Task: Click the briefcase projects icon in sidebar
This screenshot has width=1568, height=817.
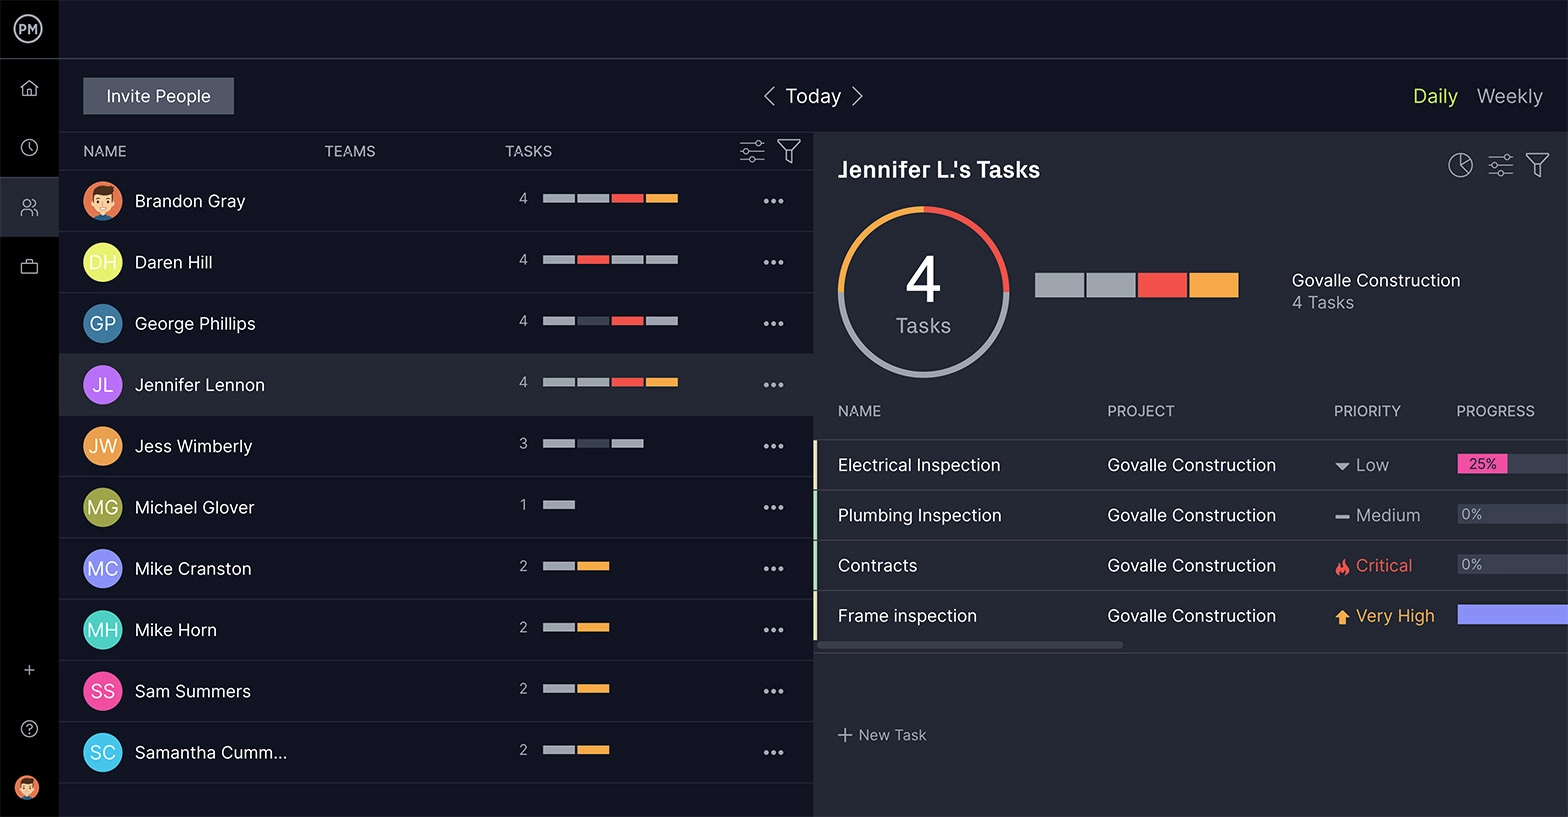Action: (x=29, y=266)
